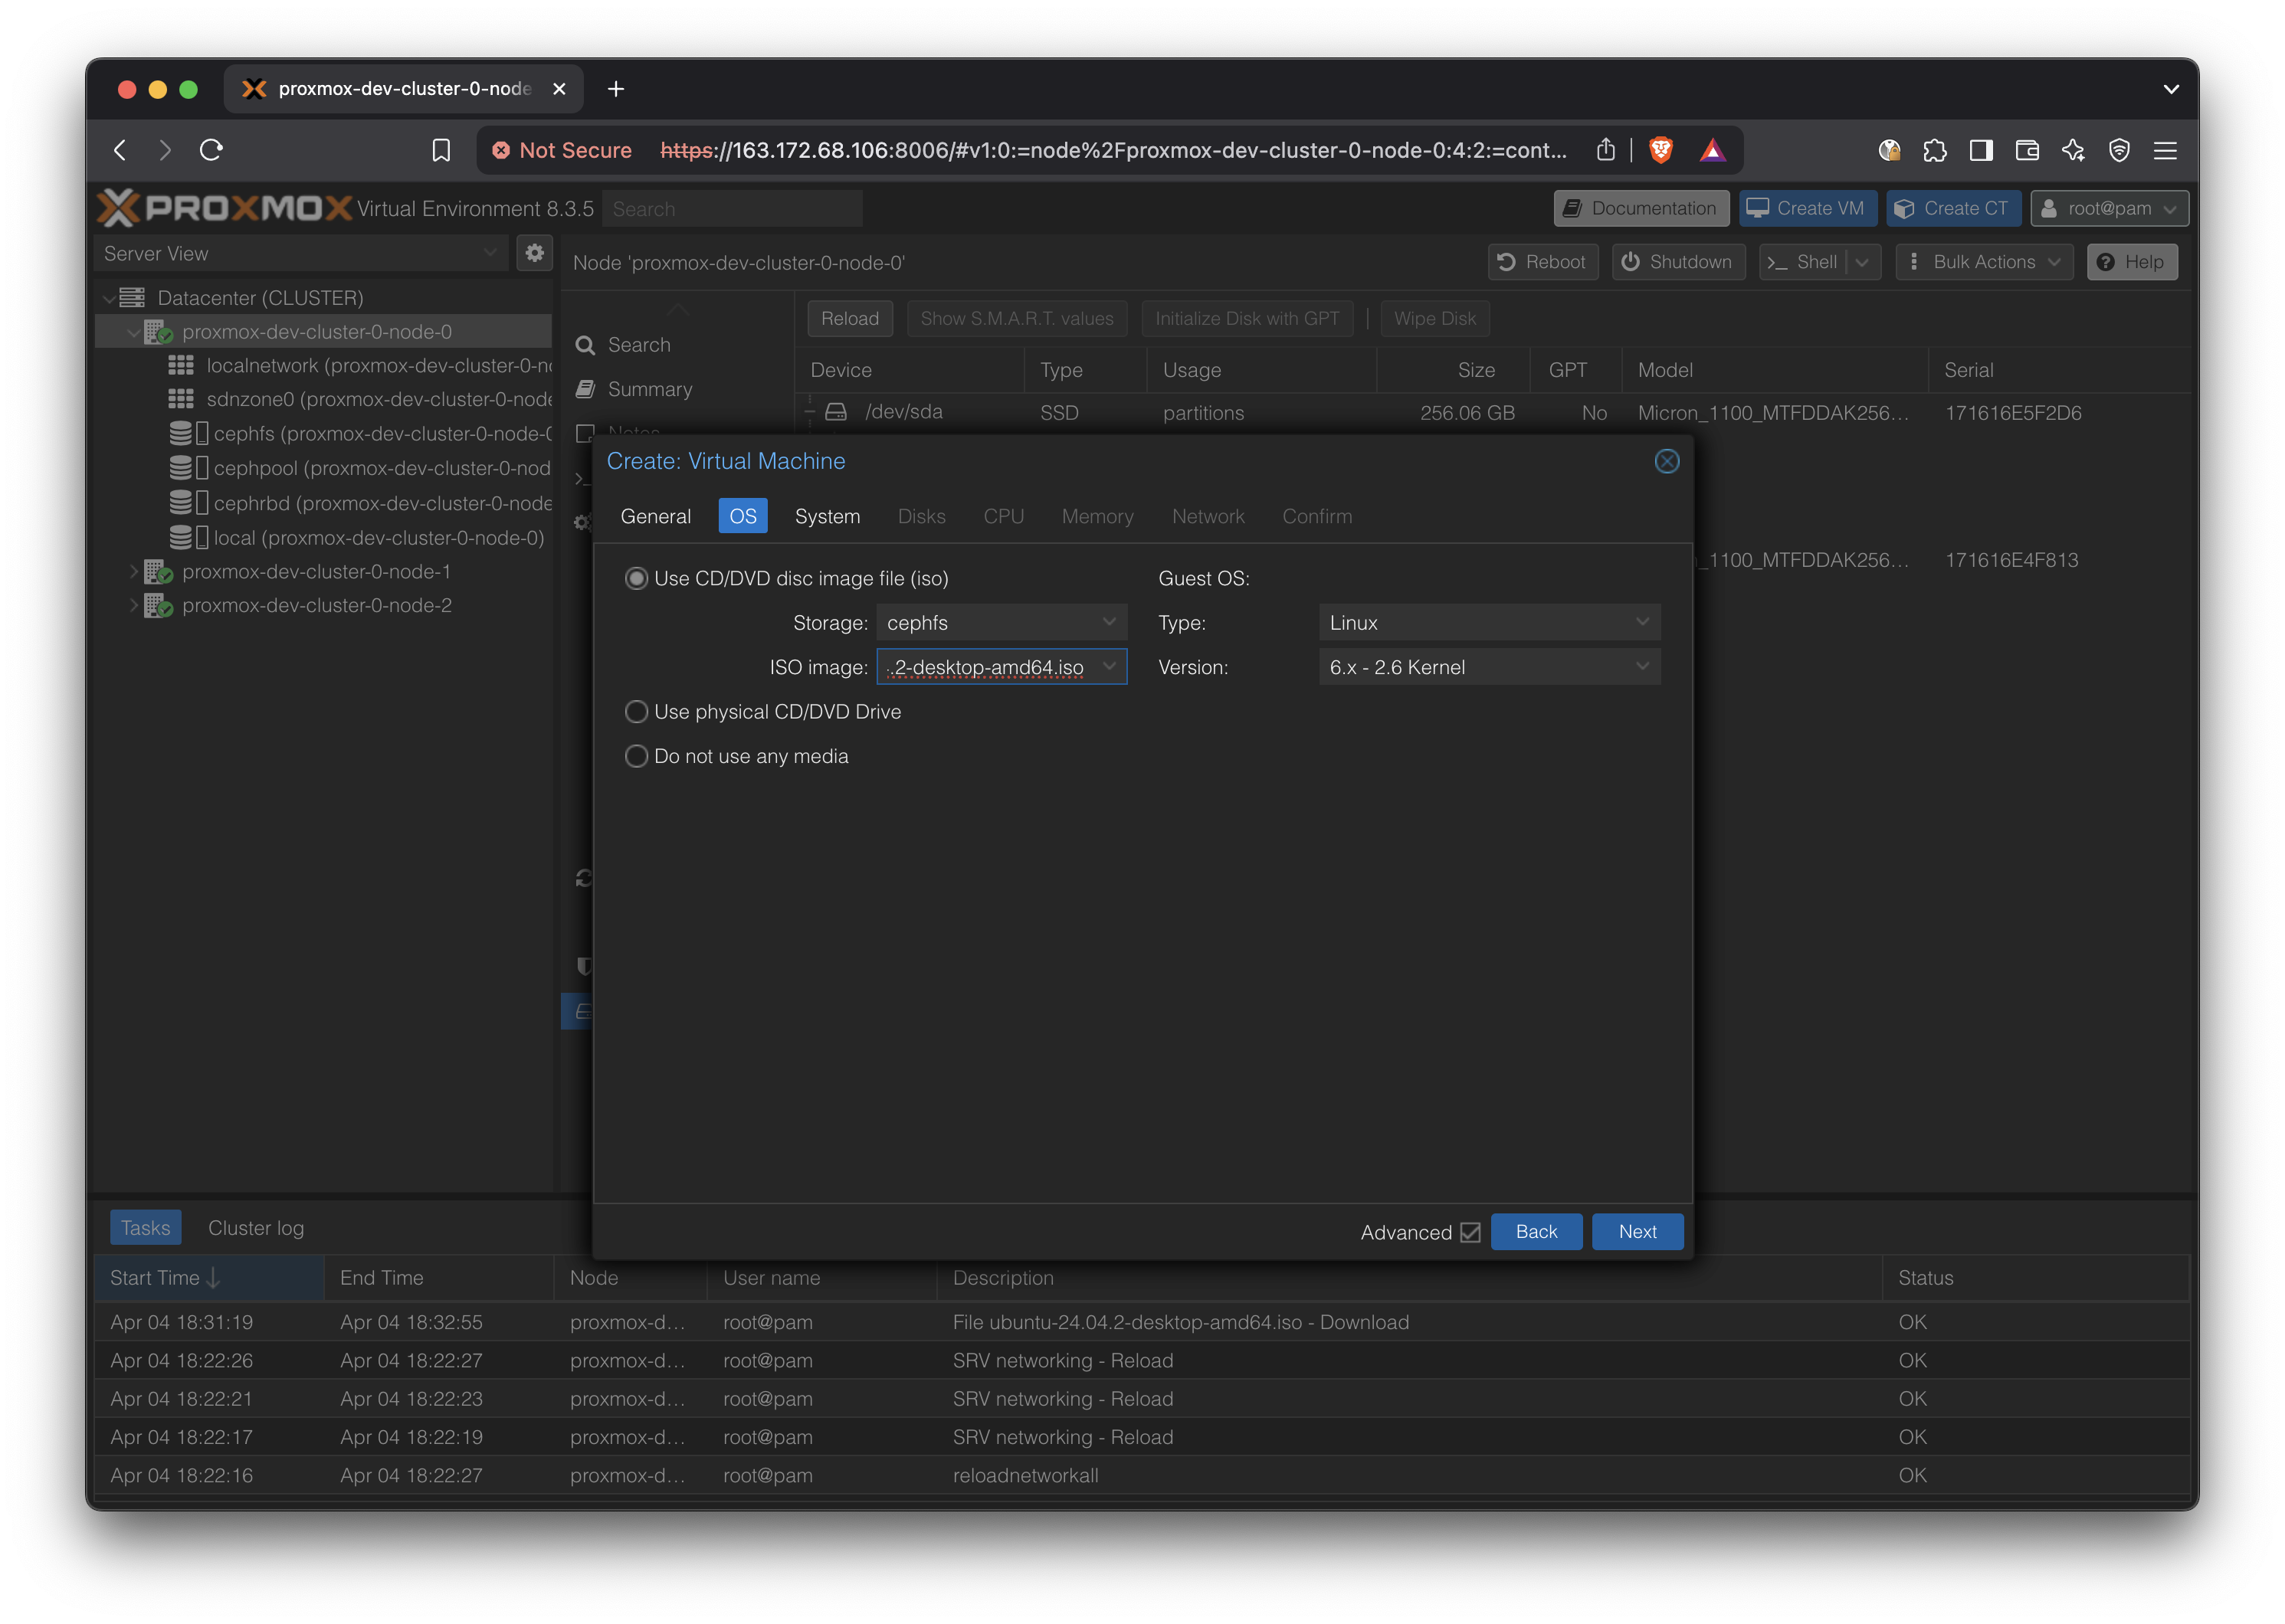
Task: Toggle the Advanced checkbox
Action: (x=1469, y=1232)
